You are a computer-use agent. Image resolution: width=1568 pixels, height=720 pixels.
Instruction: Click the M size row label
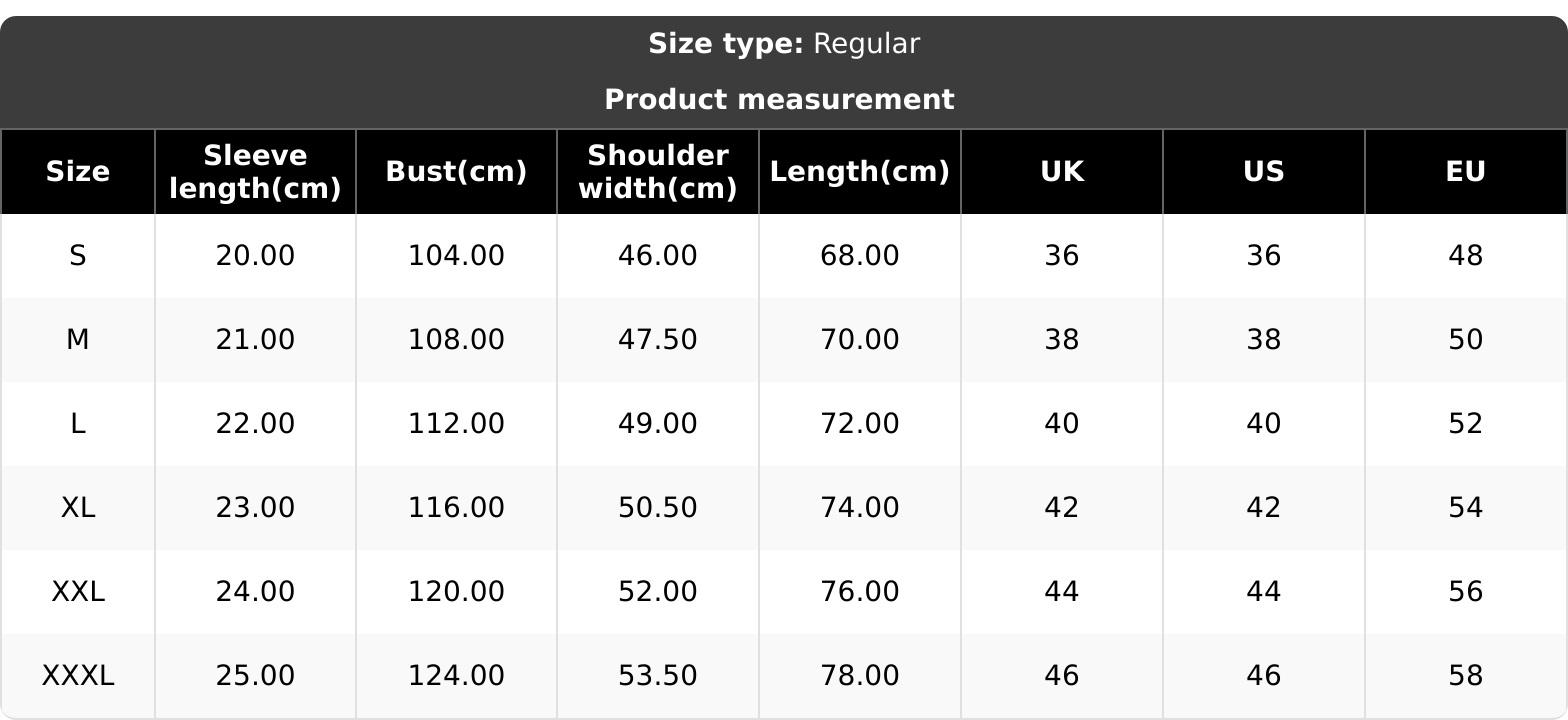pos(78,340)
